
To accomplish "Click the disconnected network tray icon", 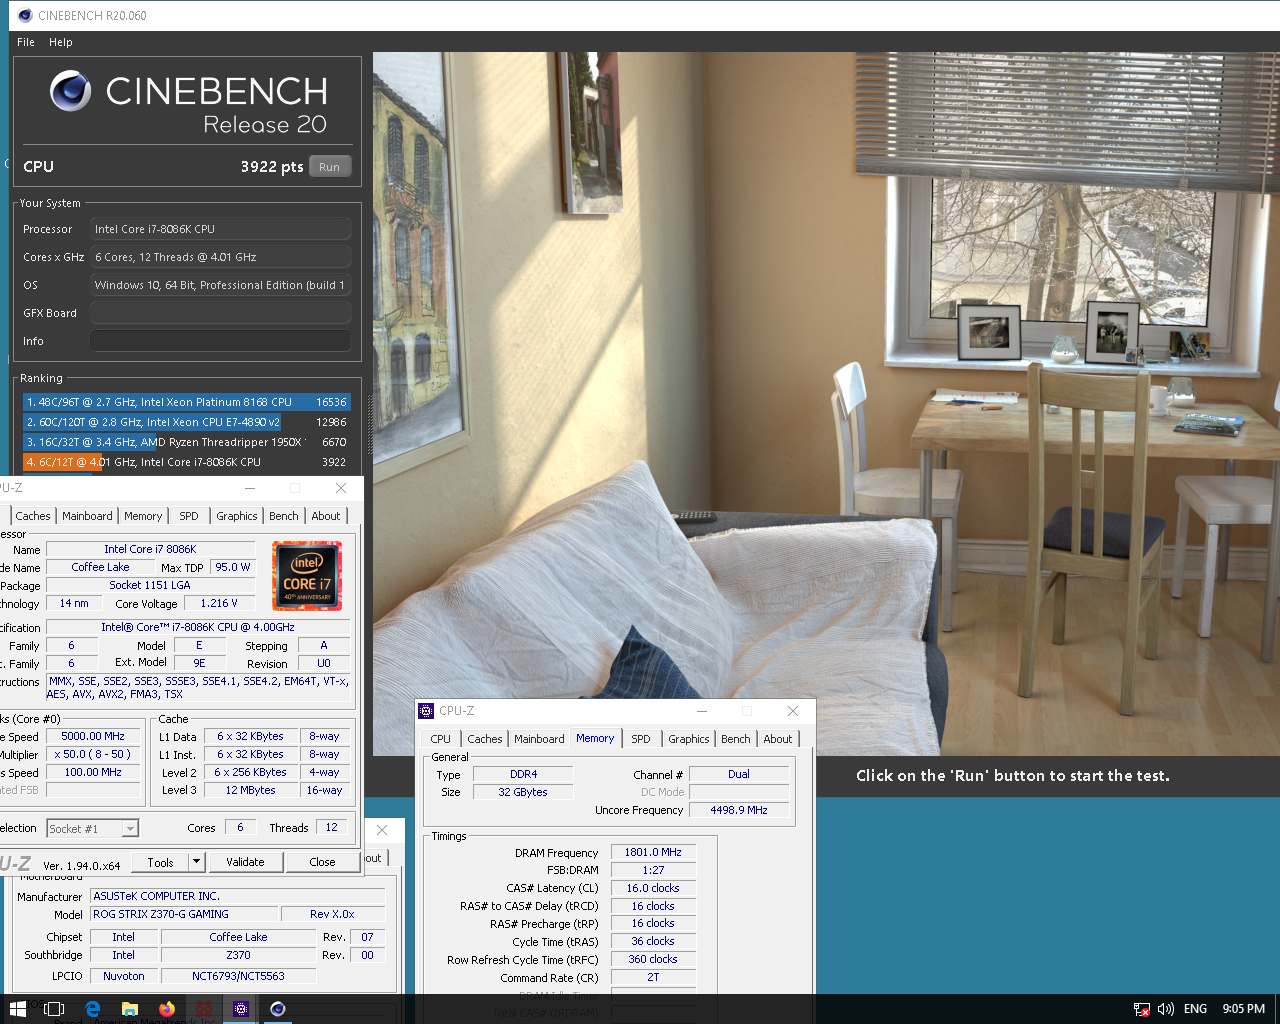I will click(x=1142, y=1009).
